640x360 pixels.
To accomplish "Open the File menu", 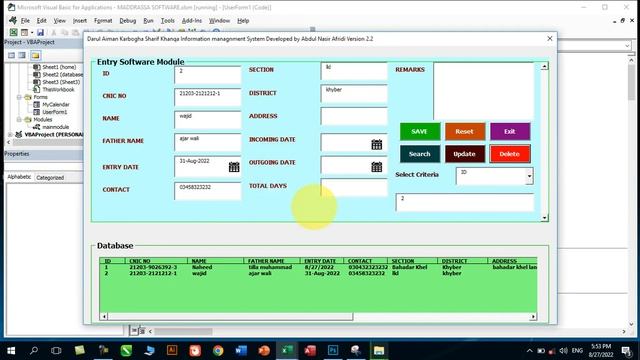I will [x=25, y=20].
